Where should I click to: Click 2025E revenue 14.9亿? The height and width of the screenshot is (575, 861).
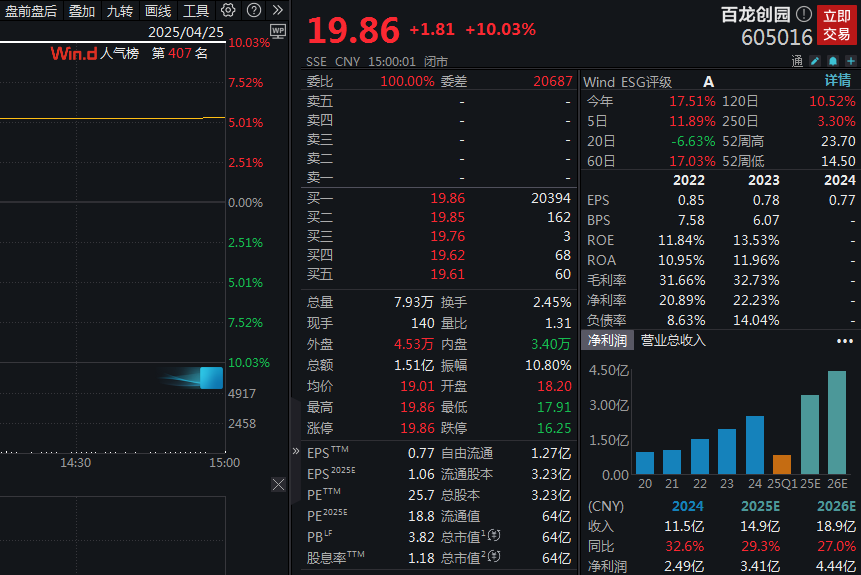[x=760, y=526]
